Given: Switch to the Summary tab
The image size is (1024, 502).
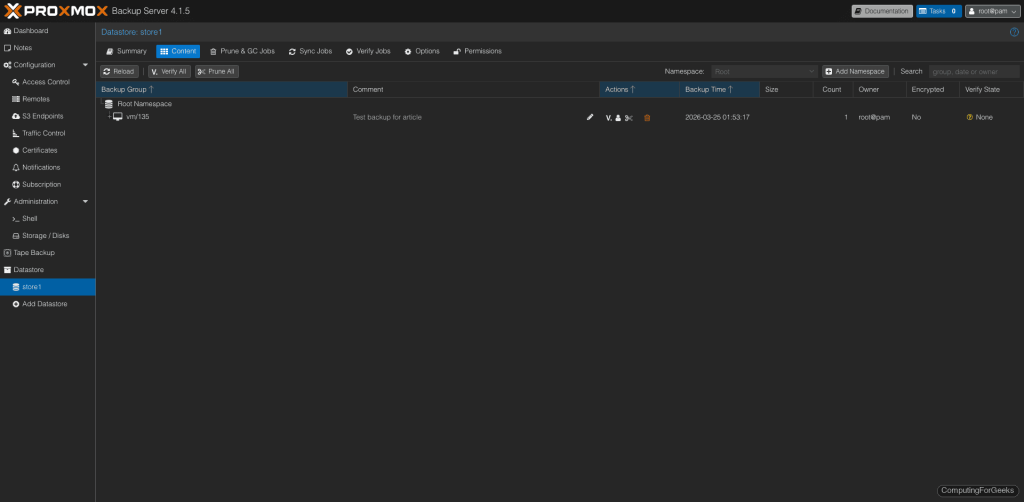Looking at the screenshot, I should [127, 52].
